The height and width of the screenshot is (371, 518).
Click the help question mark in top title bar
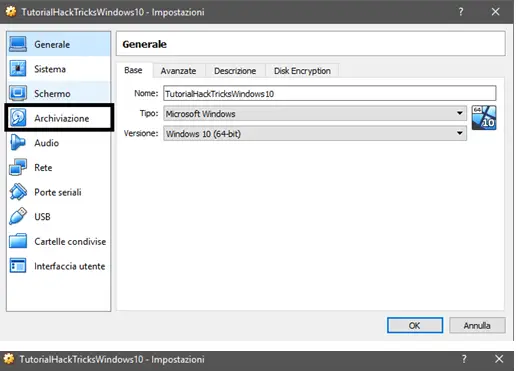[461, 12]
